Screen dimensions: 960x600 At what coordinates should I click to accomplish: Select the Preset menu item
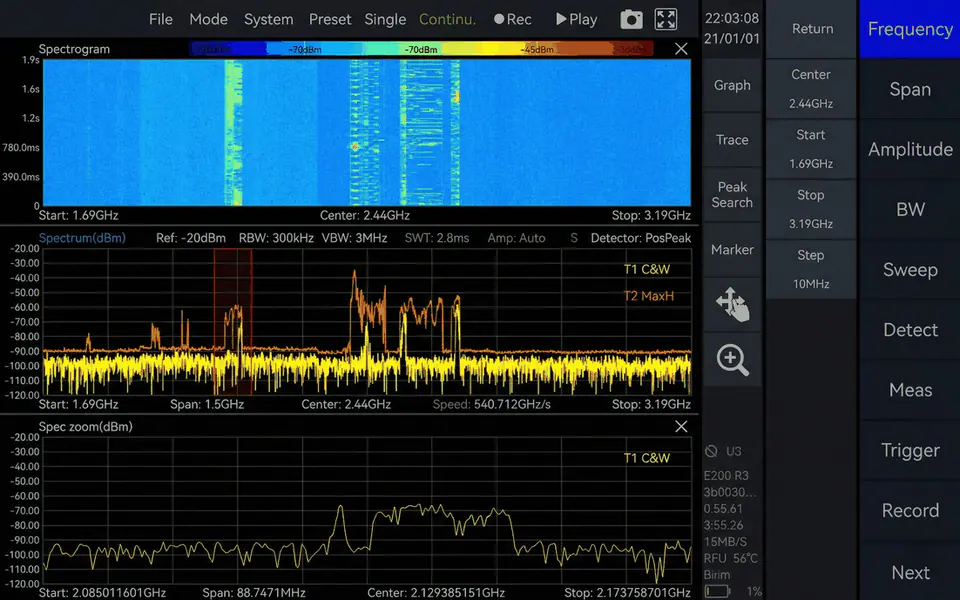(x=330, y=20)
